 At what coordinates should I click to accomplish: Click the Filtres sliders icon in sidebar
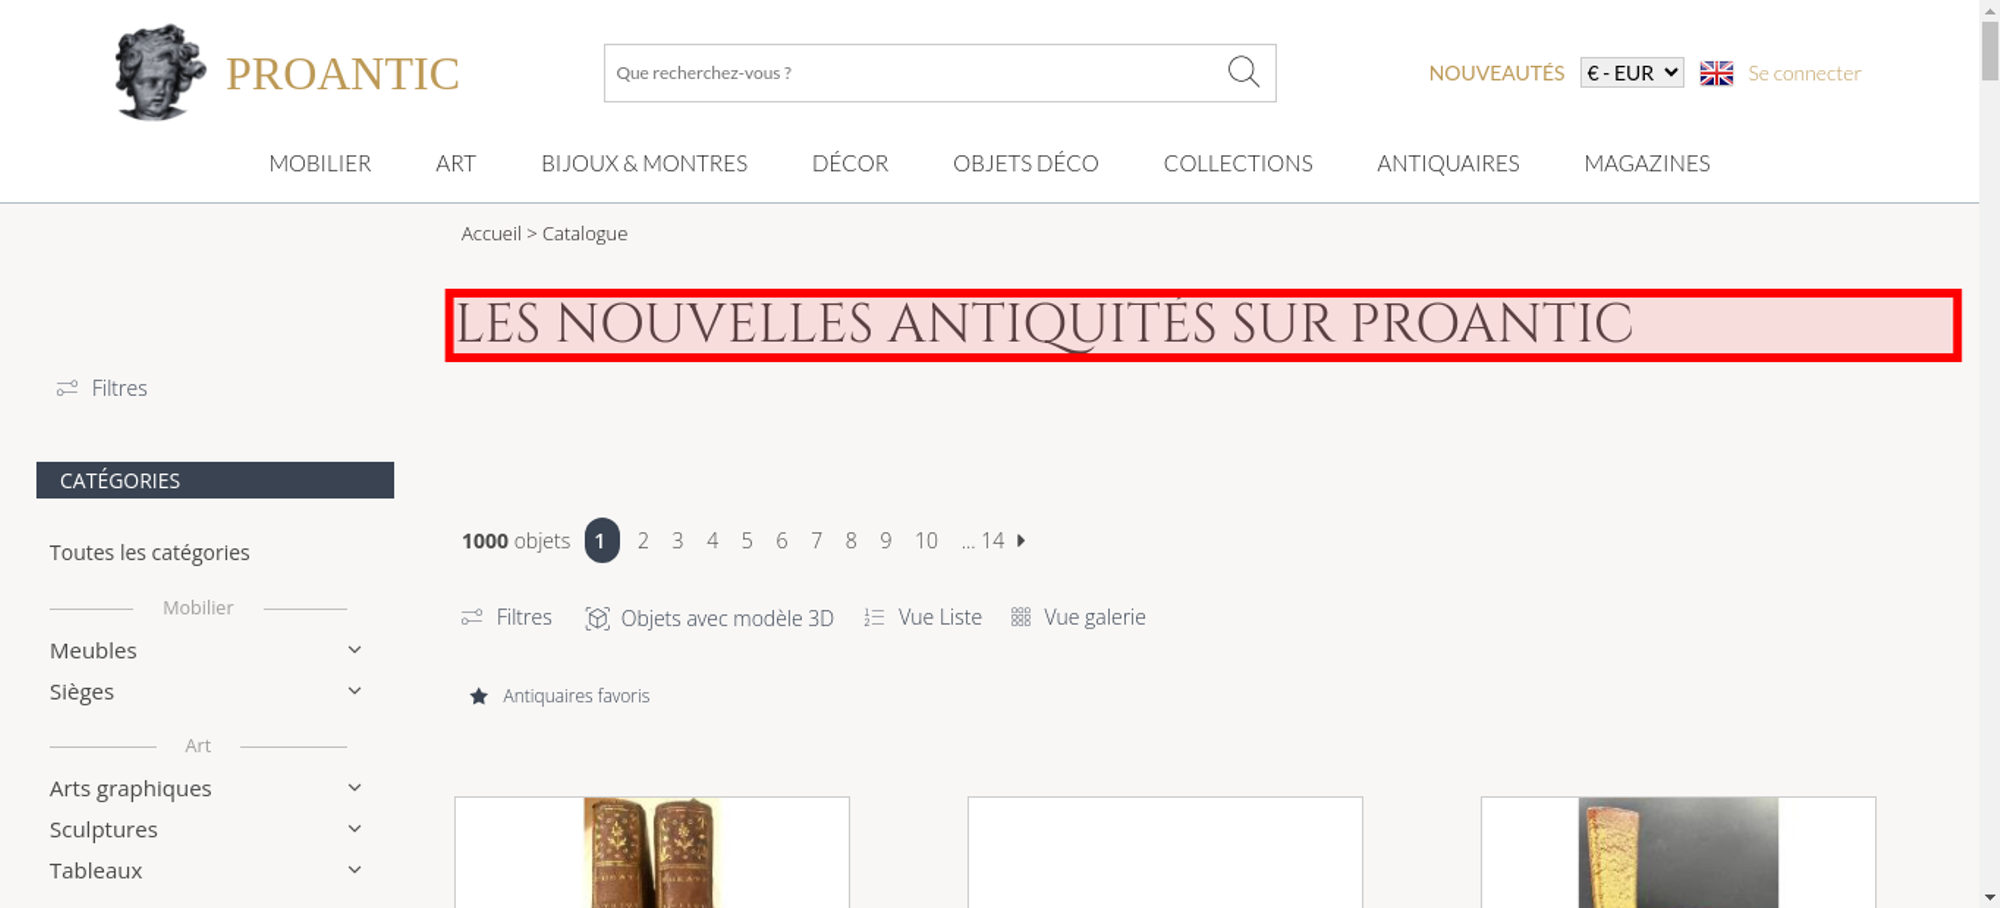67,388
